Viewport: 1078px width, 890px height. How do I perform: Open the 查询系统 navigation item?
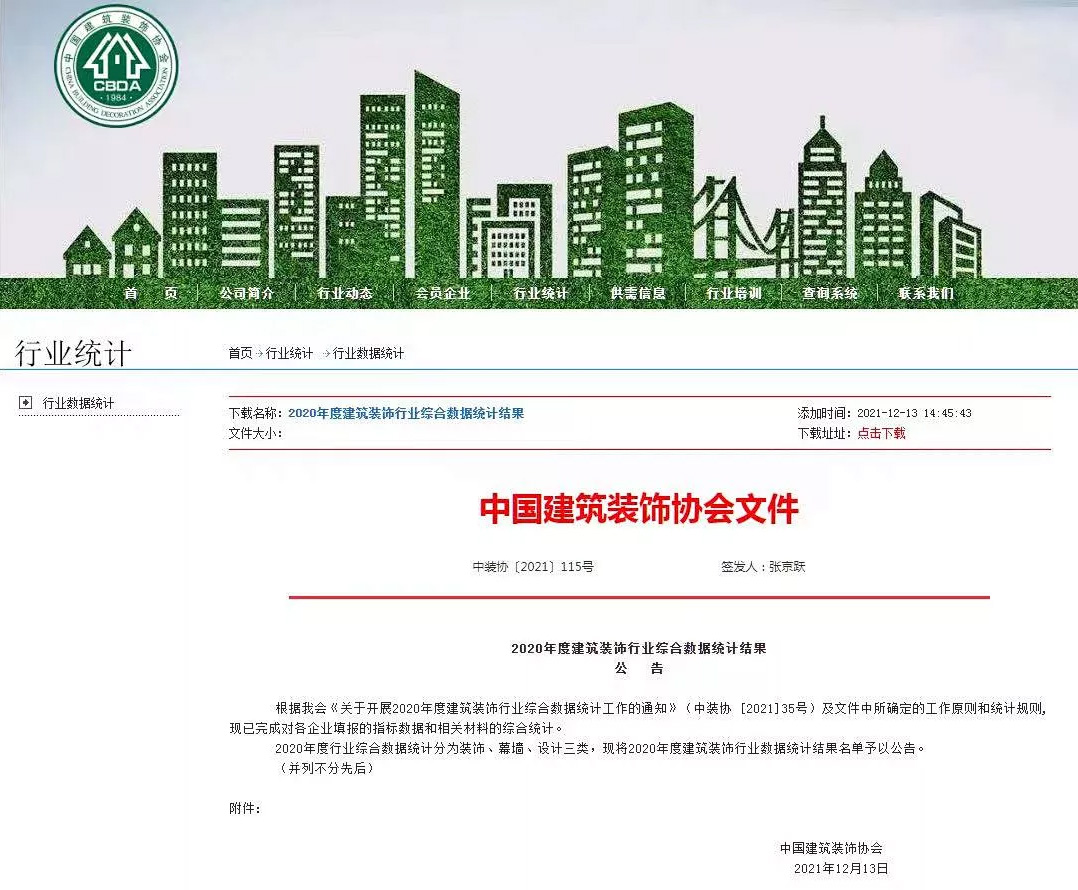pos(830,293)
